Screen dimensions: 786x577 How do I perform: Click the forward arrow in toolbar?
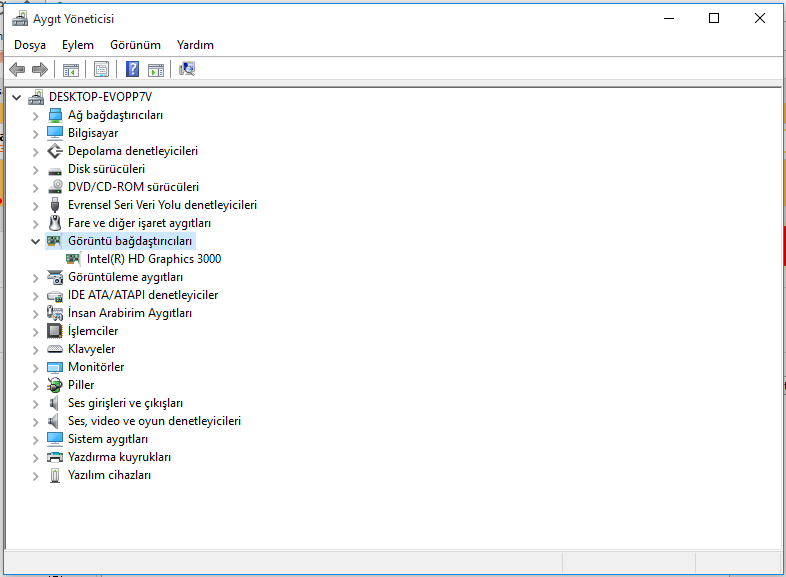[40, 69]
